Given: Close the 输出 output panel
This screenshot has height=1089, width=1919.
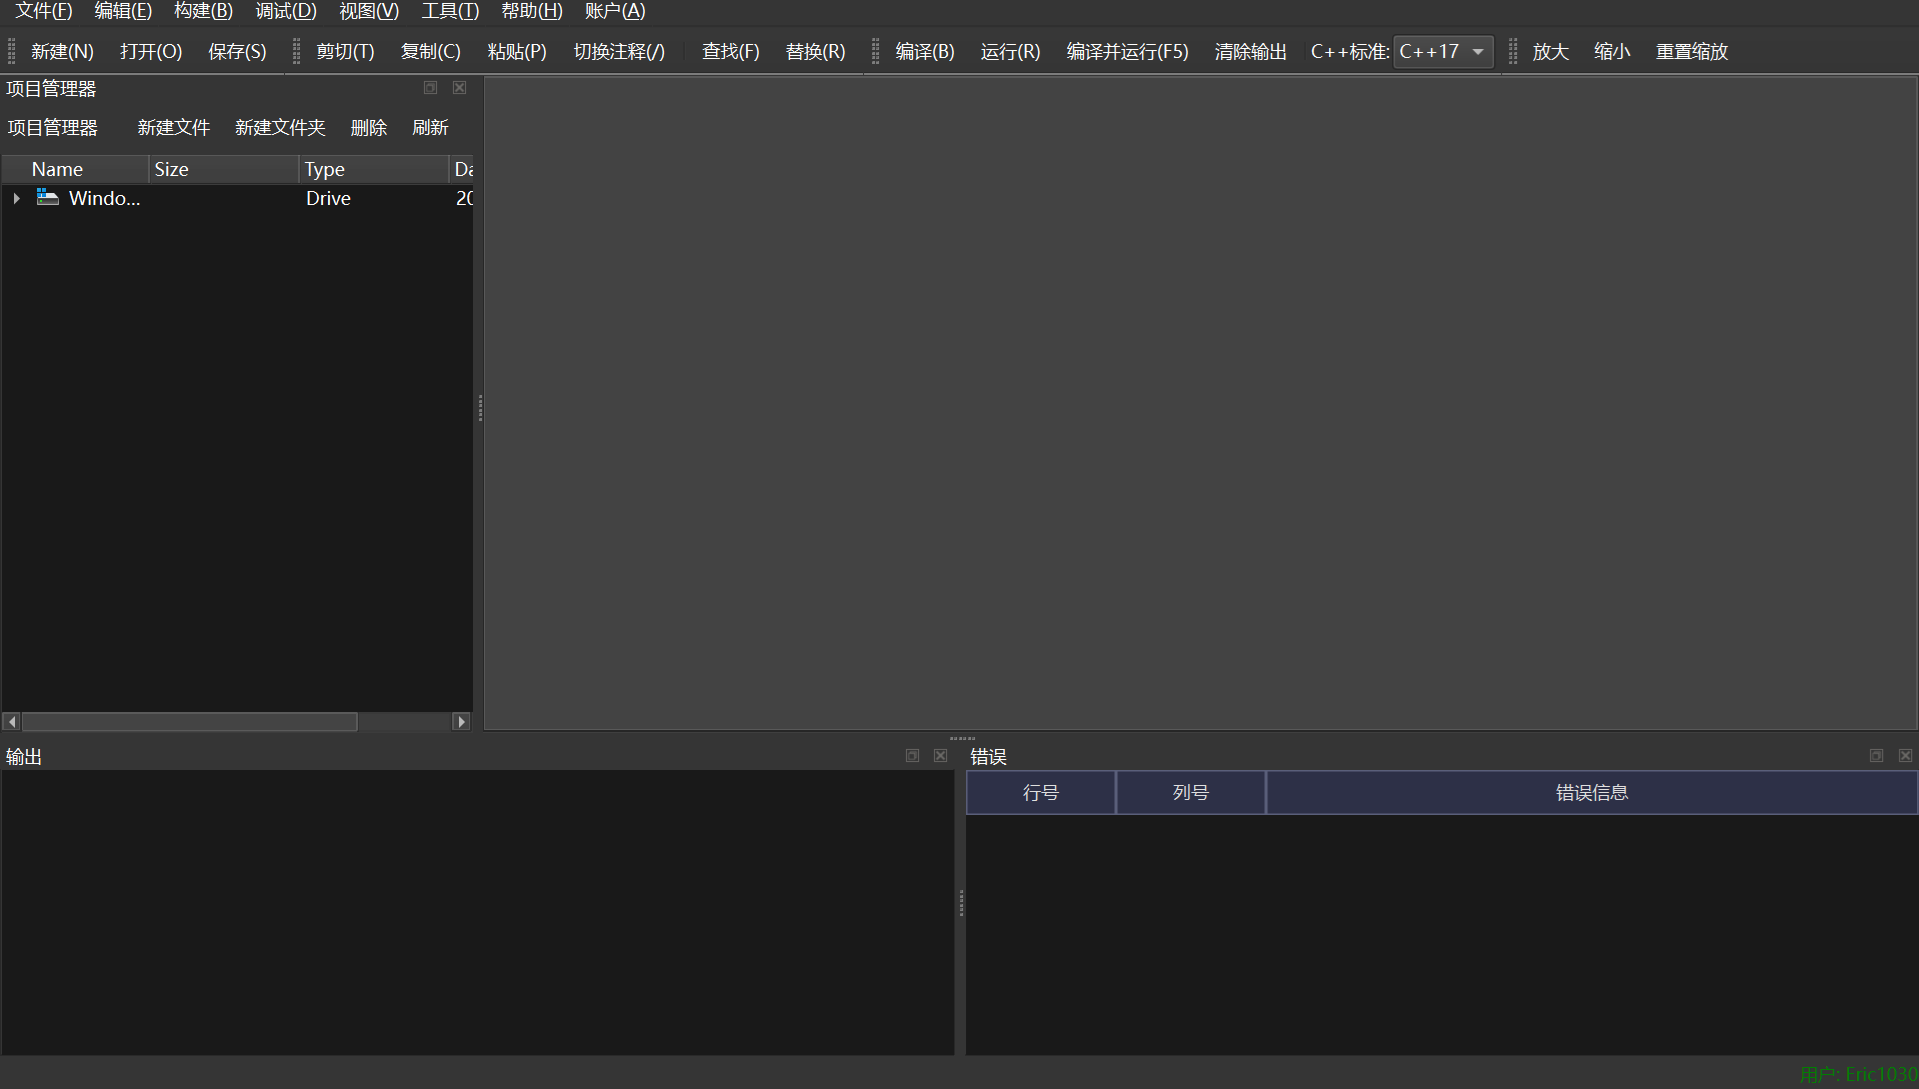Looking at the screenshot, I should point(940,756).
